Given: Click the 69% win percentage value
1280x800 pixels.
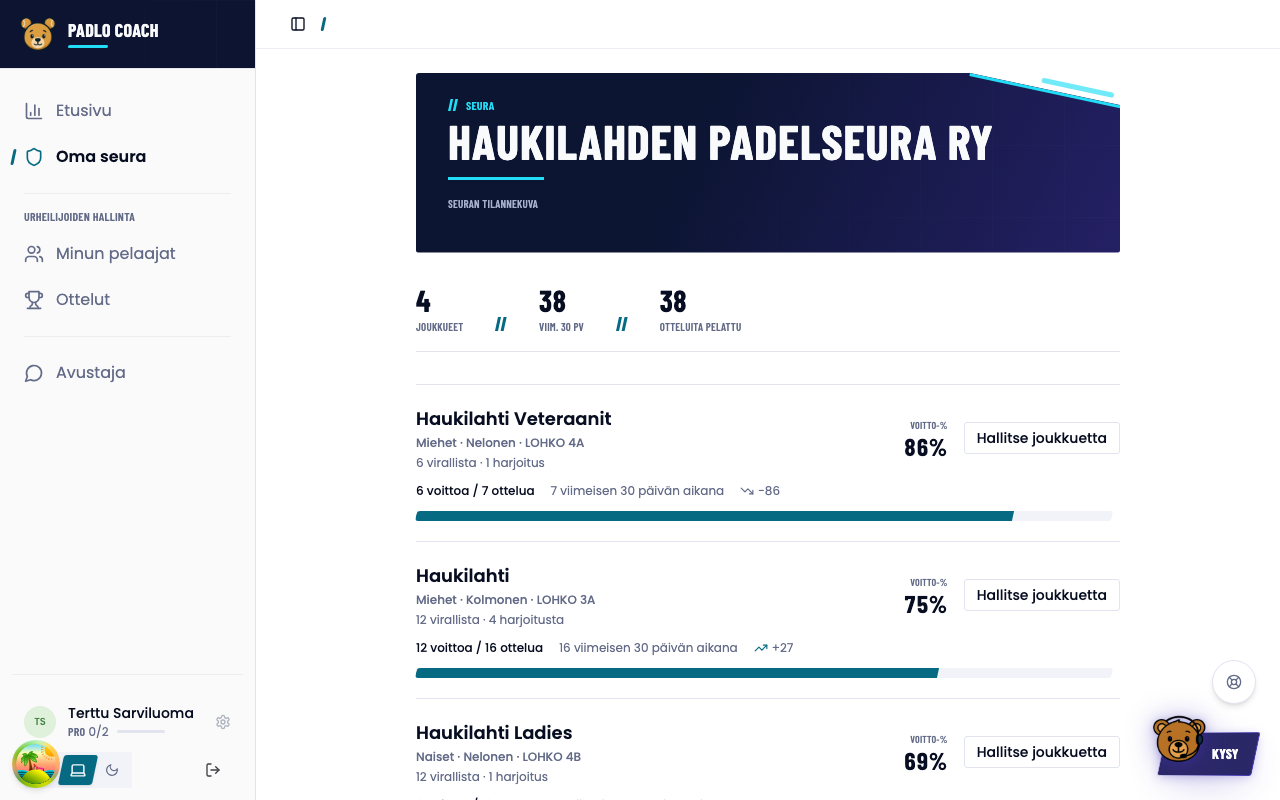Looking at the screenshot, I should (925, 762).
